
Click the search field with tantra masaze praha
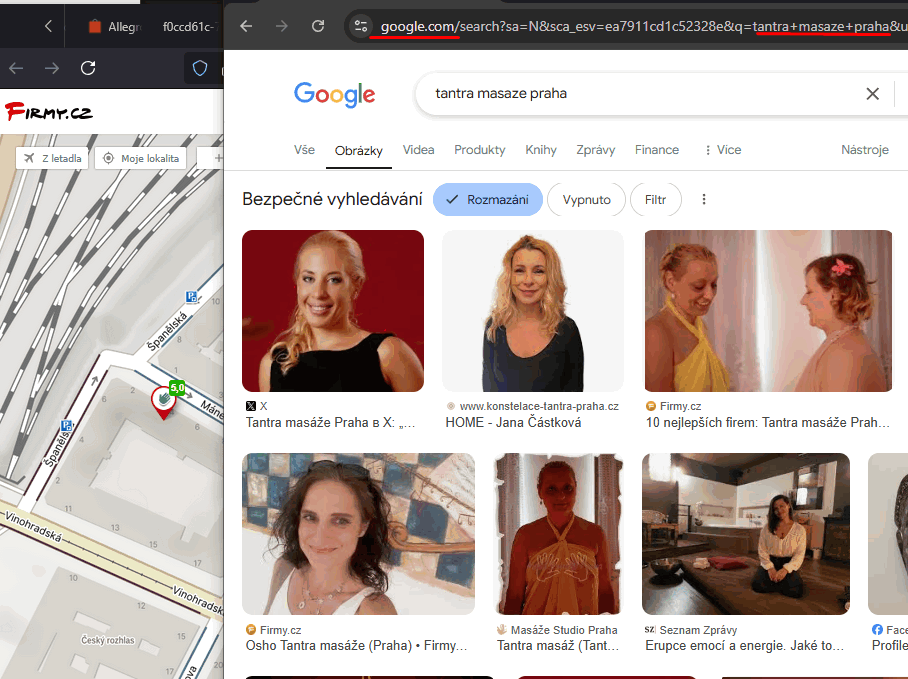pos(640,94)
